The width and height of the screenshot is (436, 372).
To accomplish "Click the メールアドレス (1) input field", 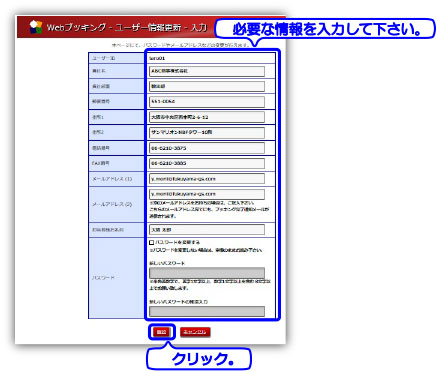I will tap(207, 179).
